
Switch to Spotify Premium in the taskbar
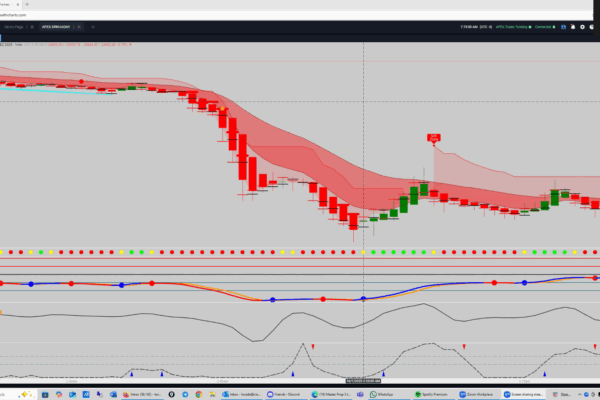[x=432, y=394]
